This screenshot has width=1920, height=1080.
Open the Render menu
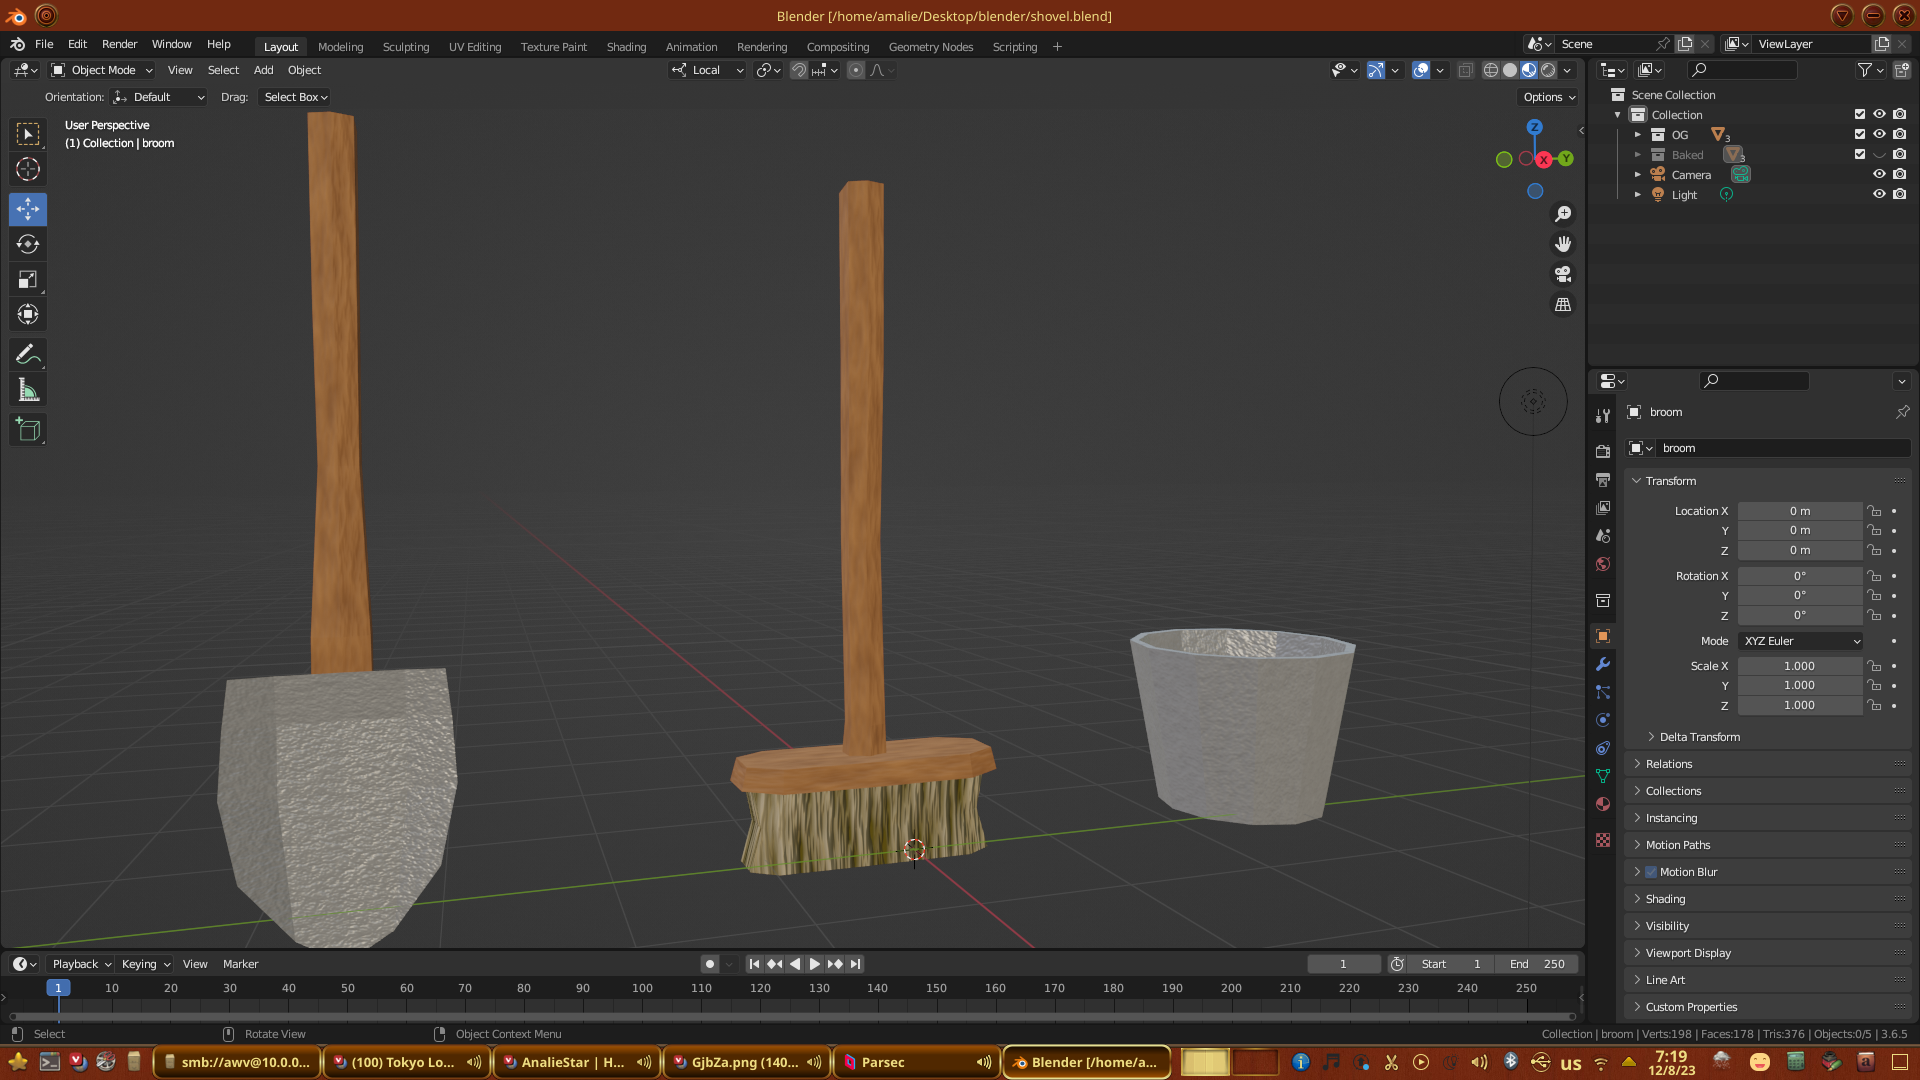[x=119, y=44]
